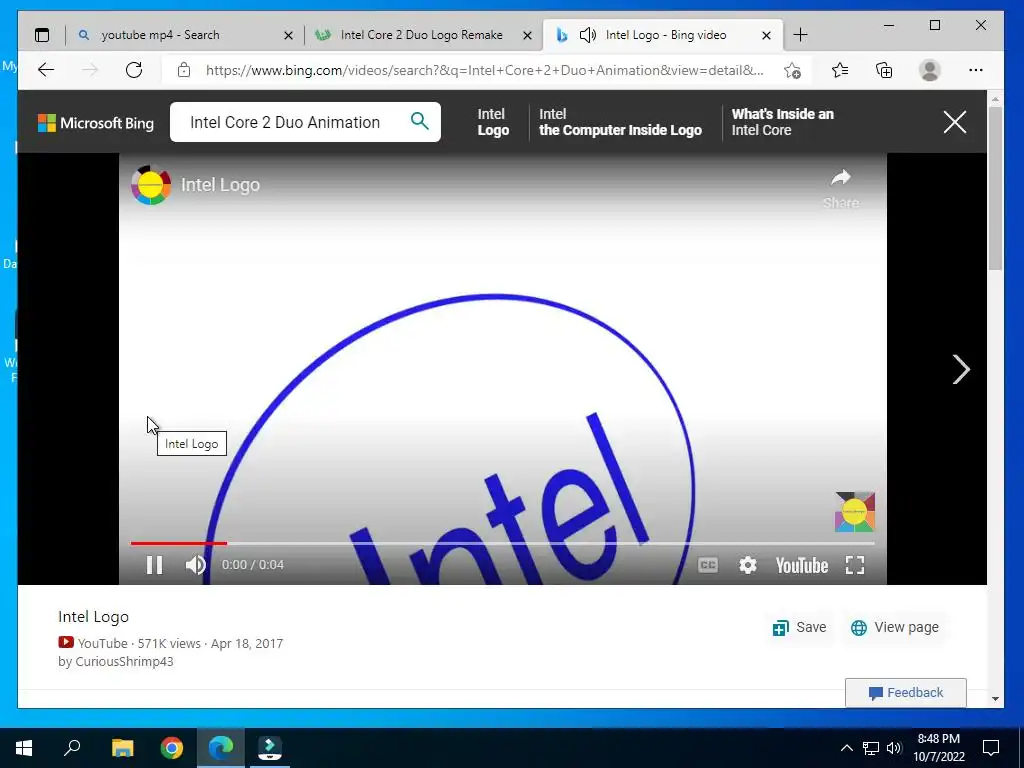Image resolution: width=1024 pixels, height=768 pixels.
Task: Go to next video arrow
Action: [x=961, y=370]
